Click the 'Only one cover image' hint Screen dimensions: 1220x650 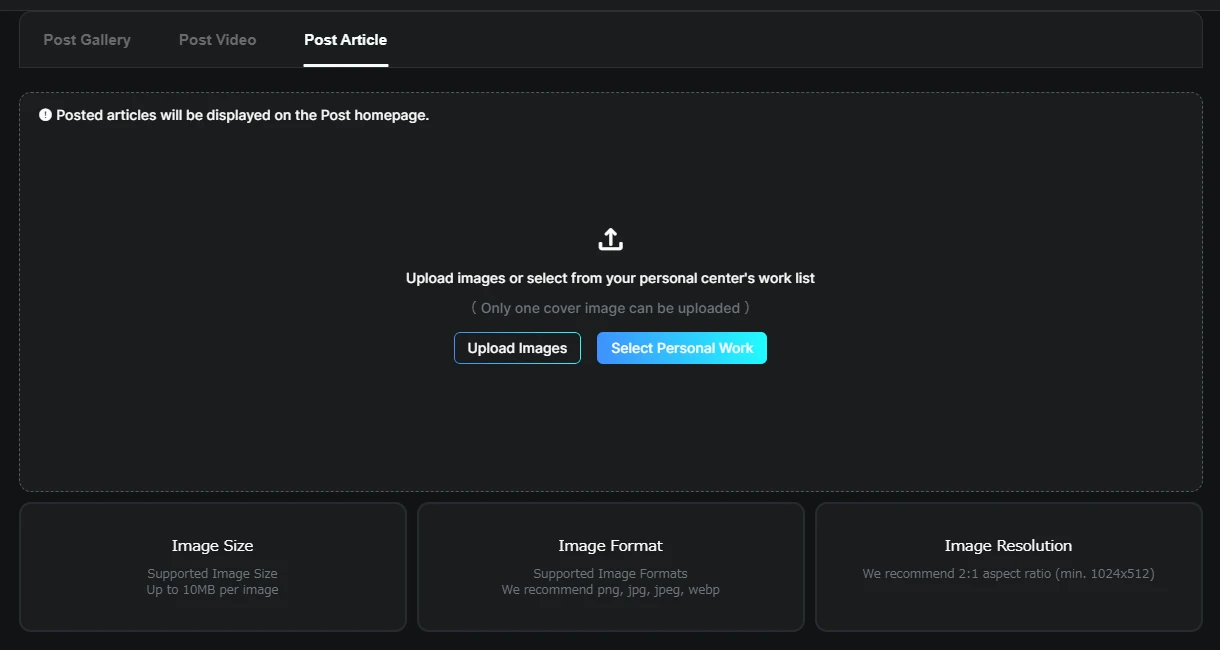click(x=610, y=308)
